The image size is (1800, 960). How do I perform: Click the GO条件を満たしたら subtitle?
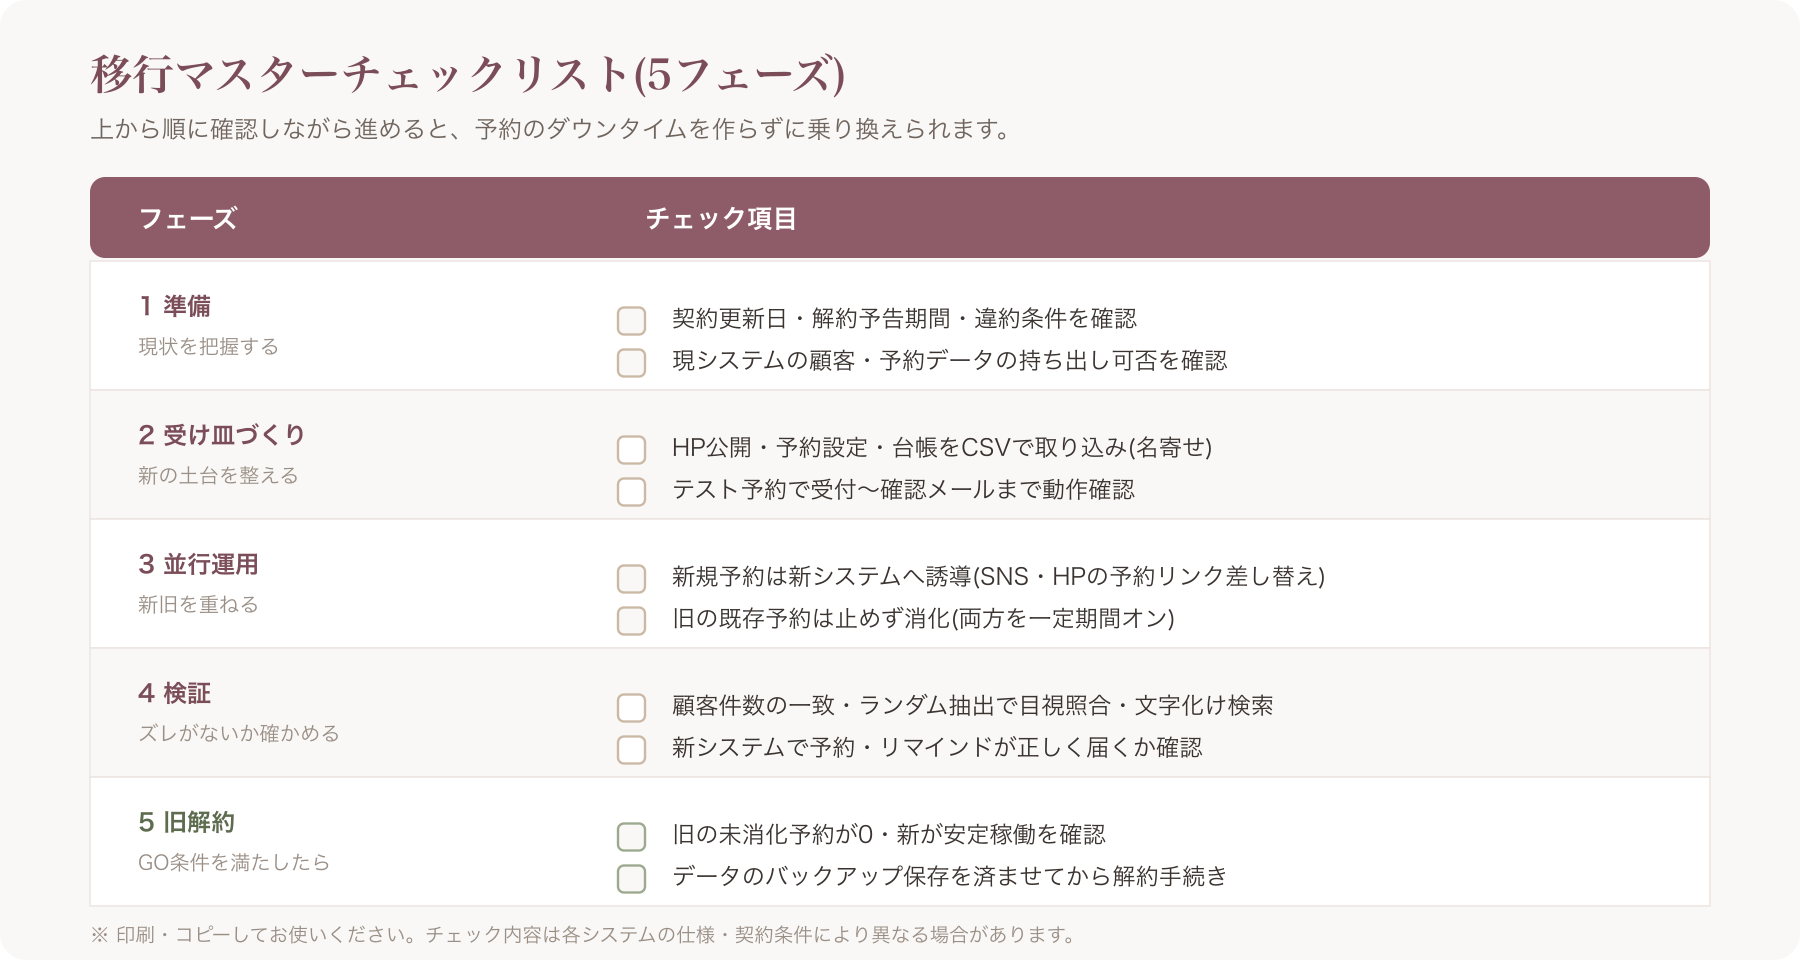[x=234, y=862]
